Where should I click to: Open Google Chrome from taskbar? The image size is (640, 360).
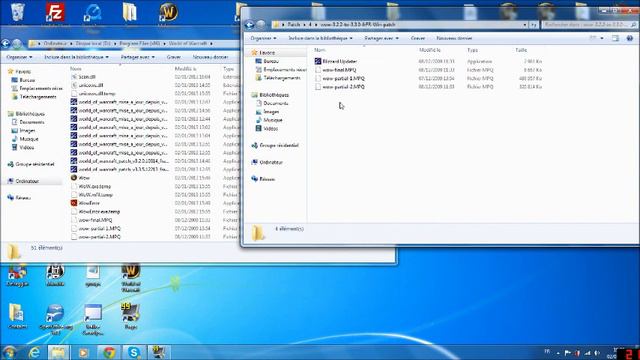click(x=109, y=353)
